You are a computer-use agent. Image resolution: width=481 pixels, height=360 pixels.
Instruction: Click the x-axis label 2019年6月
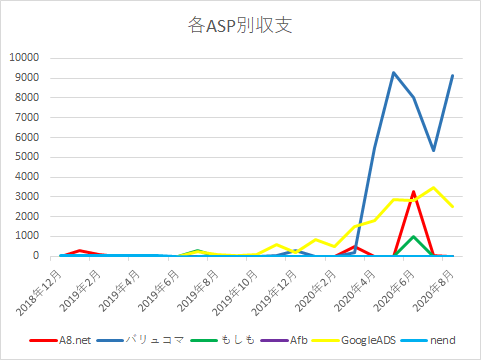click(159, 291)
